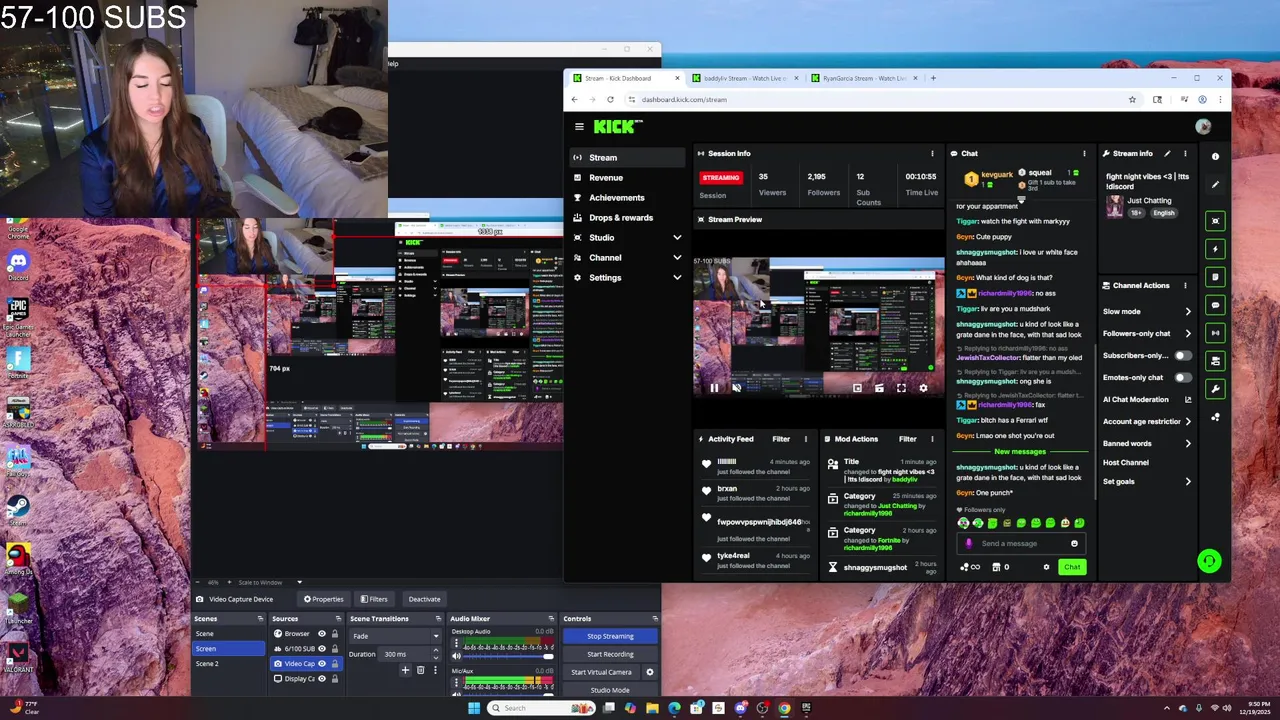The width and height of the screenshot is (1280, 720).
Task: Expand the Channel sidebar section
Action: click(677, 257)
